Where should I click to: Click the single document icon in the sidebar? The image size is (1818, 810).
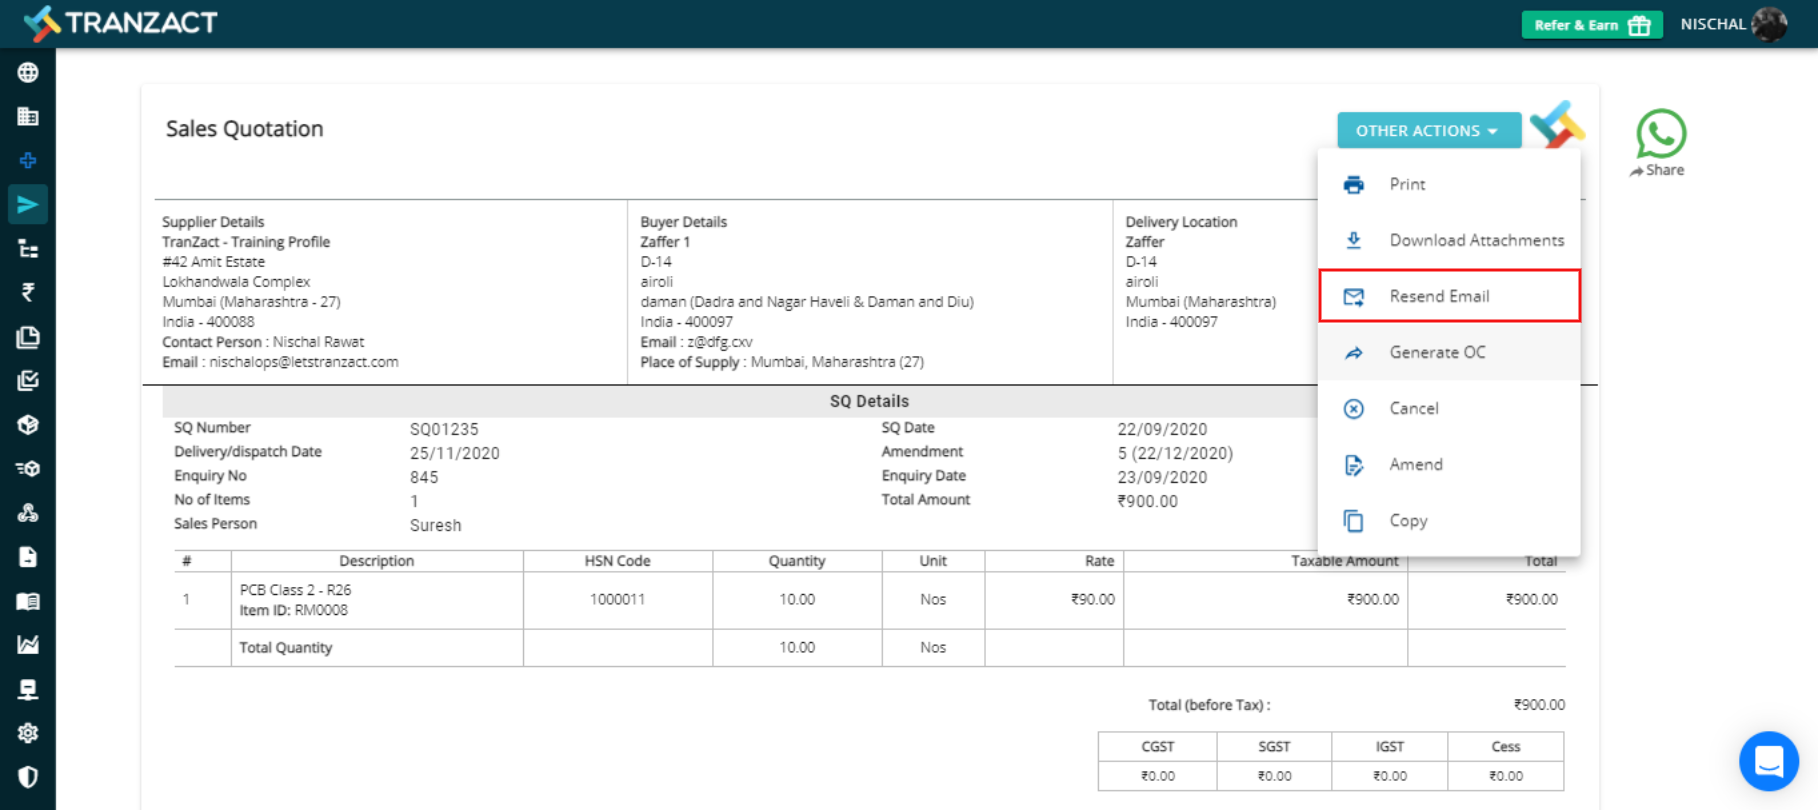(28, 557)
